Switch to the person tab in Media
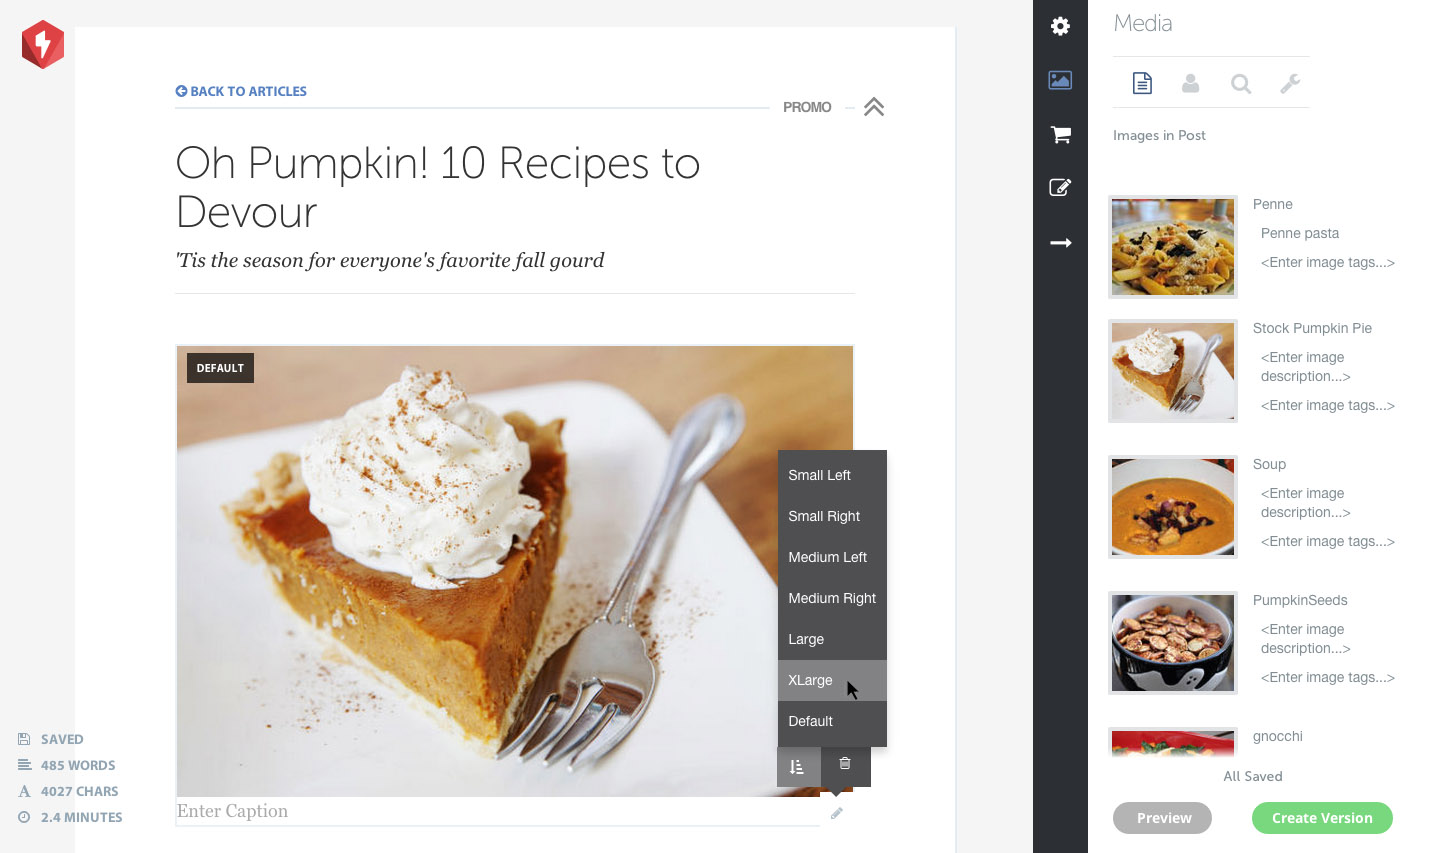Viewport: 1431px width, 853px height. [x=1190, y=83]
